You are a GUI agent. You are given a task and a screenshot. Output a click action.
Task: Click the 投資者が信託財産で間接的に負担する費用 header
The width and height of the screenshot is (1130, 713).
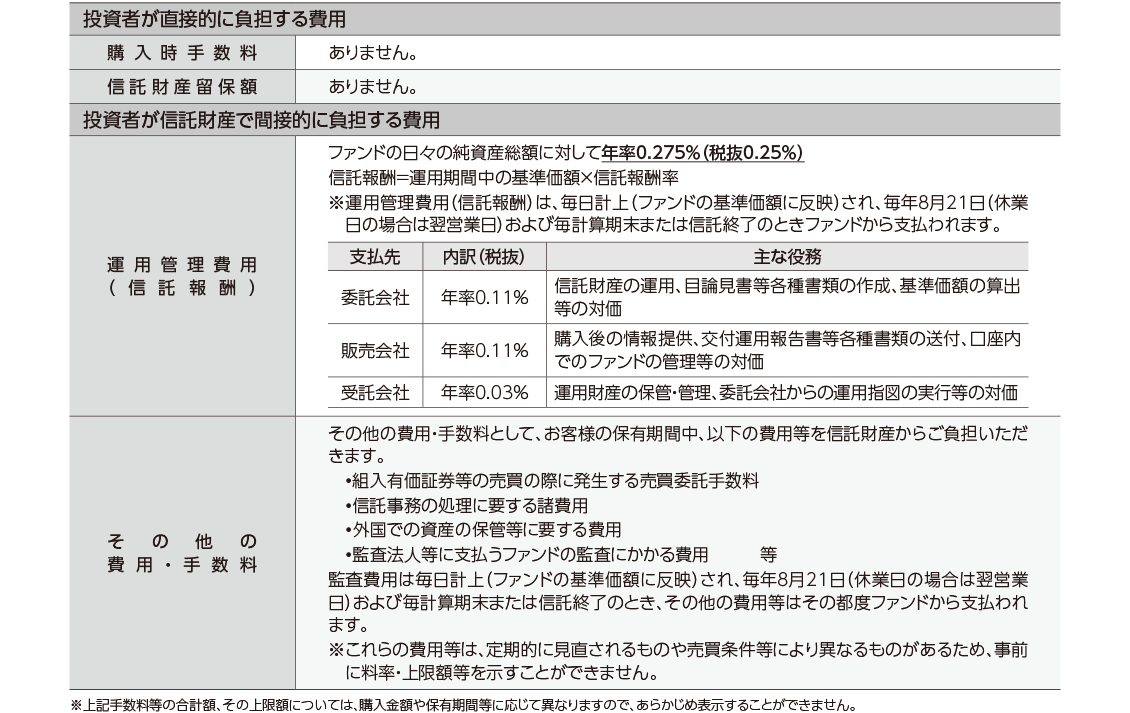(x=260, y=120)
